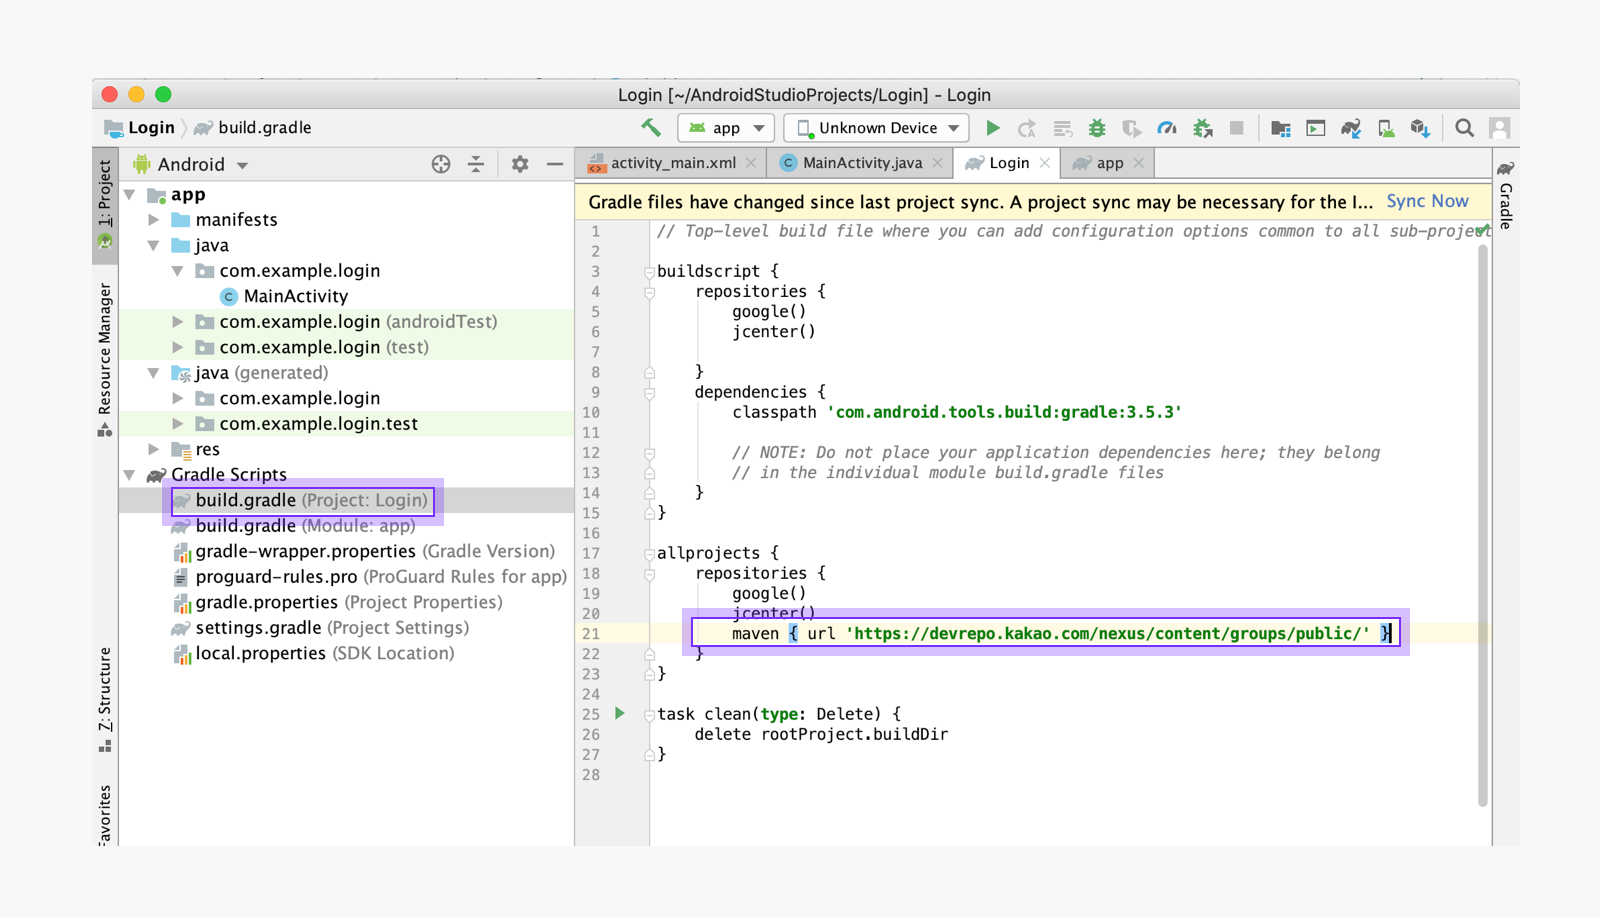Open SDK Manager cube icon with download arrow

[1420, 128]
